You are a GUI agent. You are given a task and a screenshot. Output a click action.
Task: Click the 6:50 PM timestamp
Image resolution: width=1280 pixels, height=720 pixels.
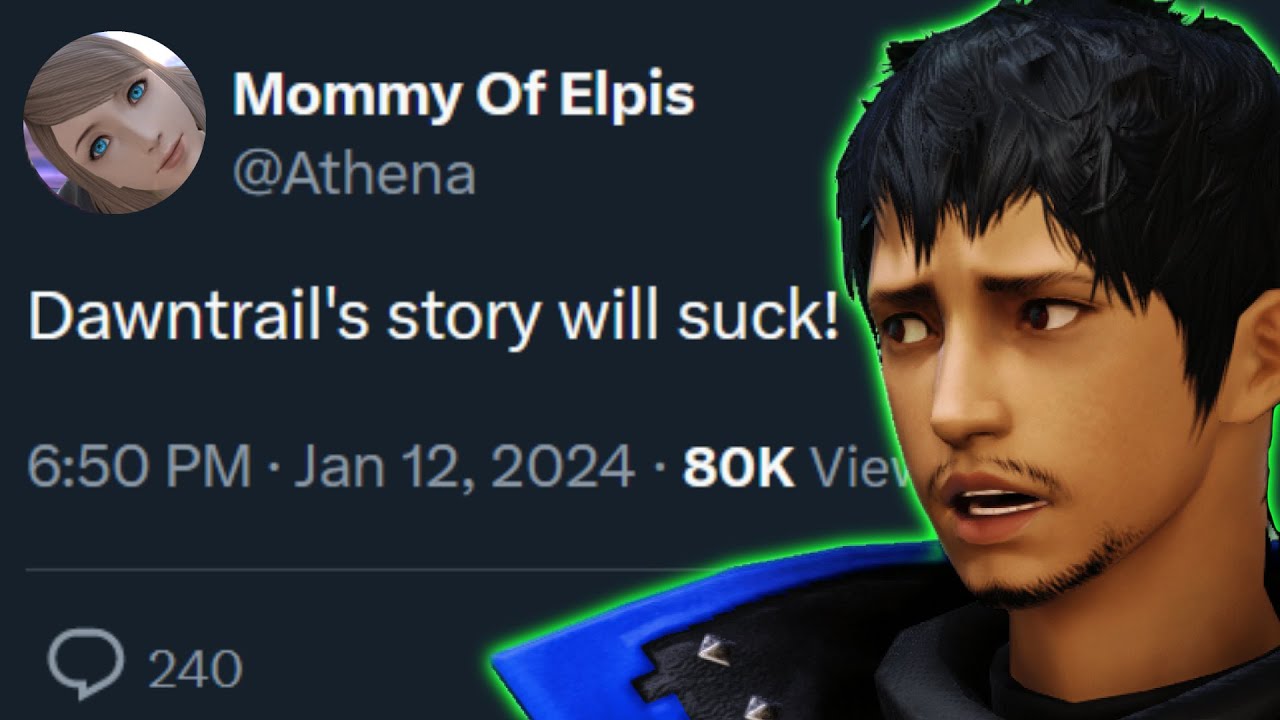pos(139,466)
